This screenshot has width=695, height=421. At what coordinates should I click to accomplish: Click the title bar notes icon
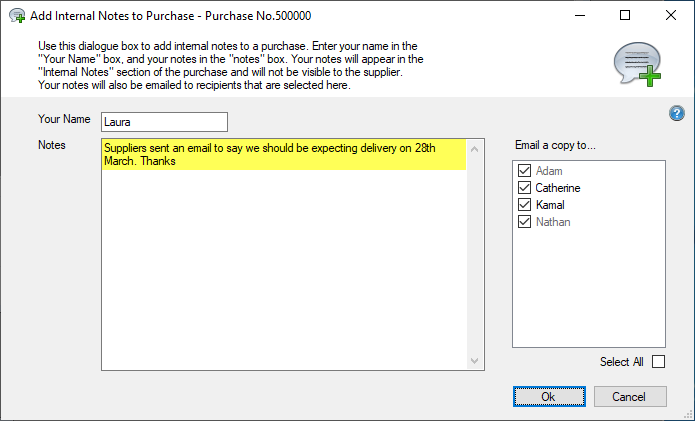coord(16,15)
